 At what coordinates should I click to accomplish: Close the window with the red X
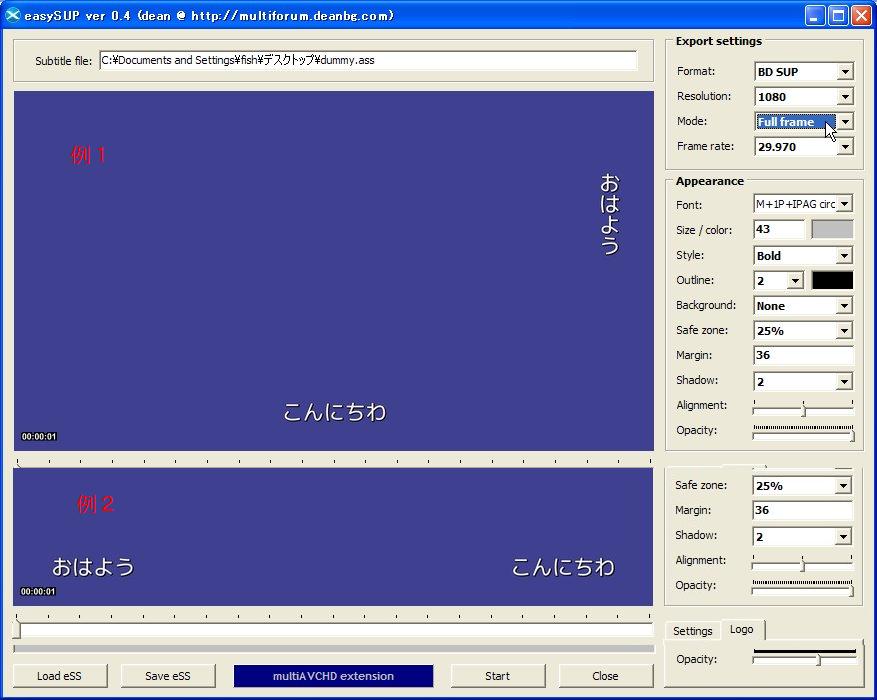click(861, 16)
